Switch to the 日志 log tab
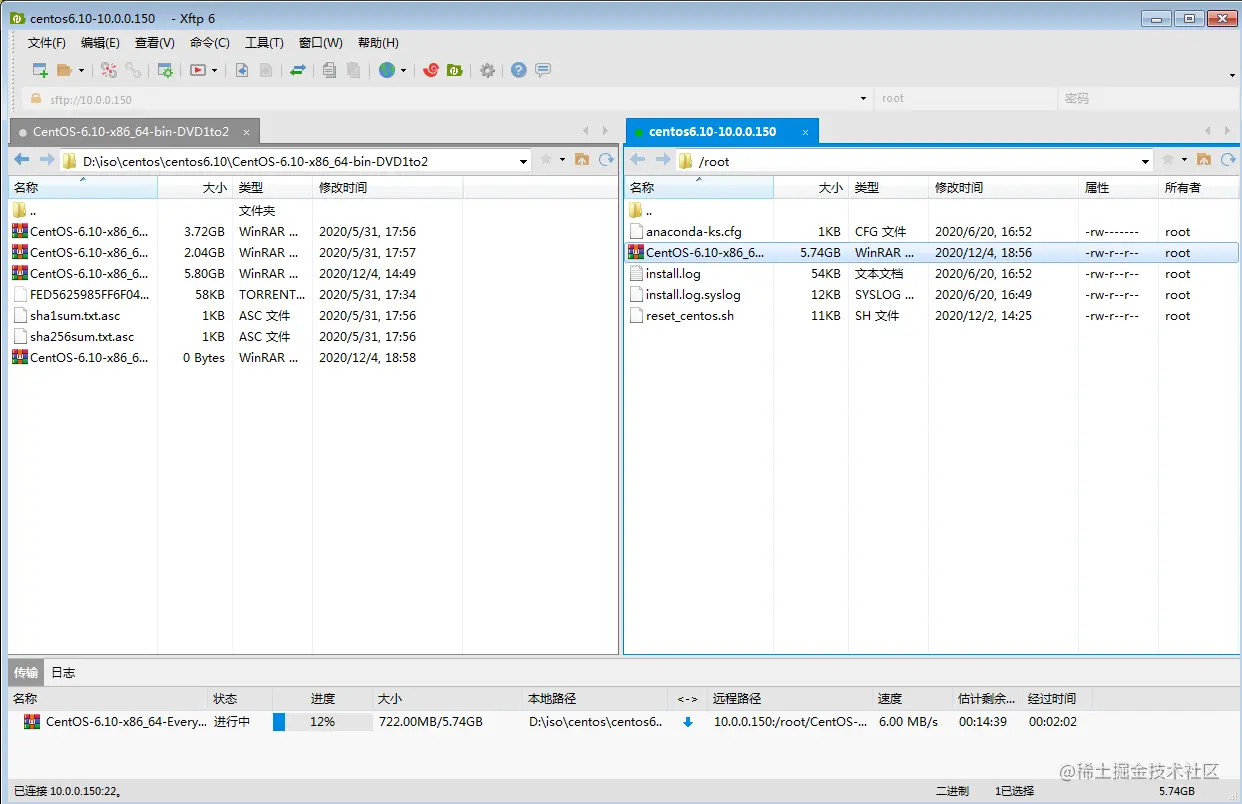The height and width of the screenshot is (804, 1242). [x=63, y=673]
